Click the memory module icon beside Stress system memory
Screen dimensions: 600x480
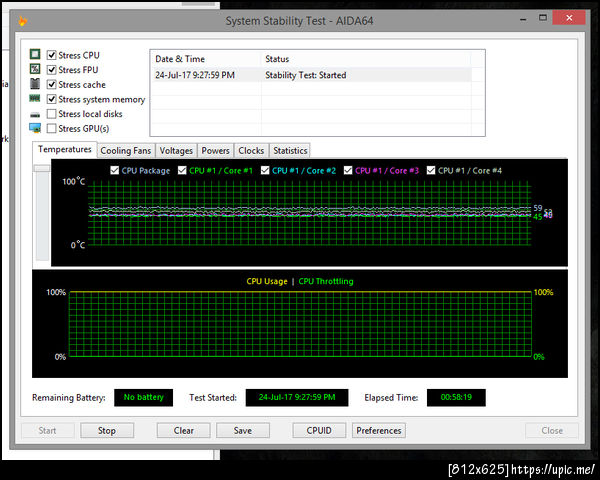coord(35,98)
